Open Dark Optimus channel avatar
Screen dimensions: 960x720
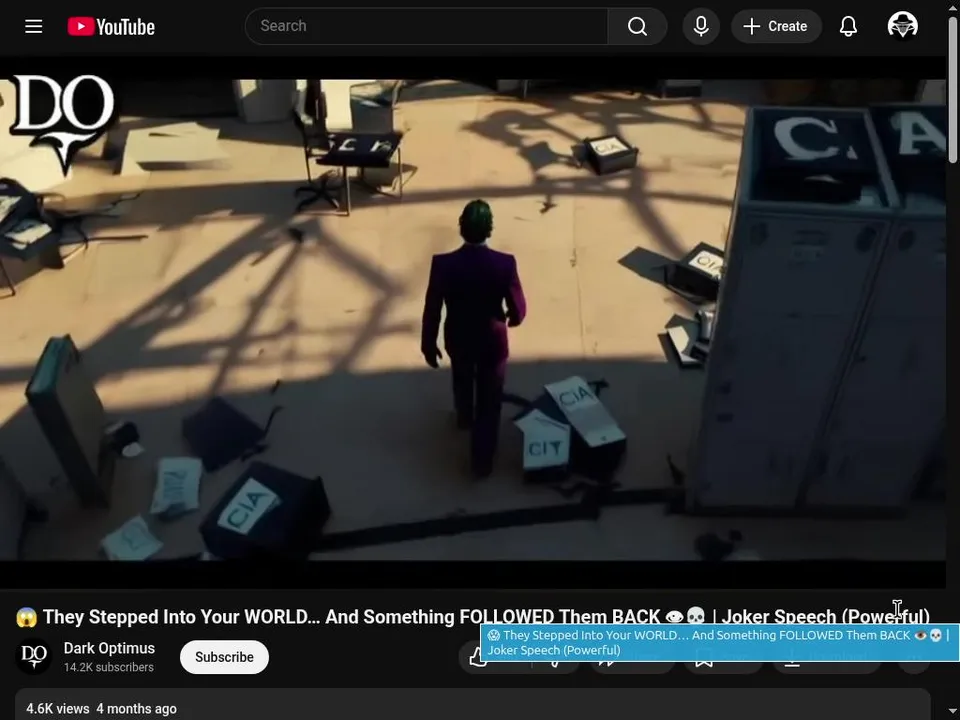tap(34, 656)
